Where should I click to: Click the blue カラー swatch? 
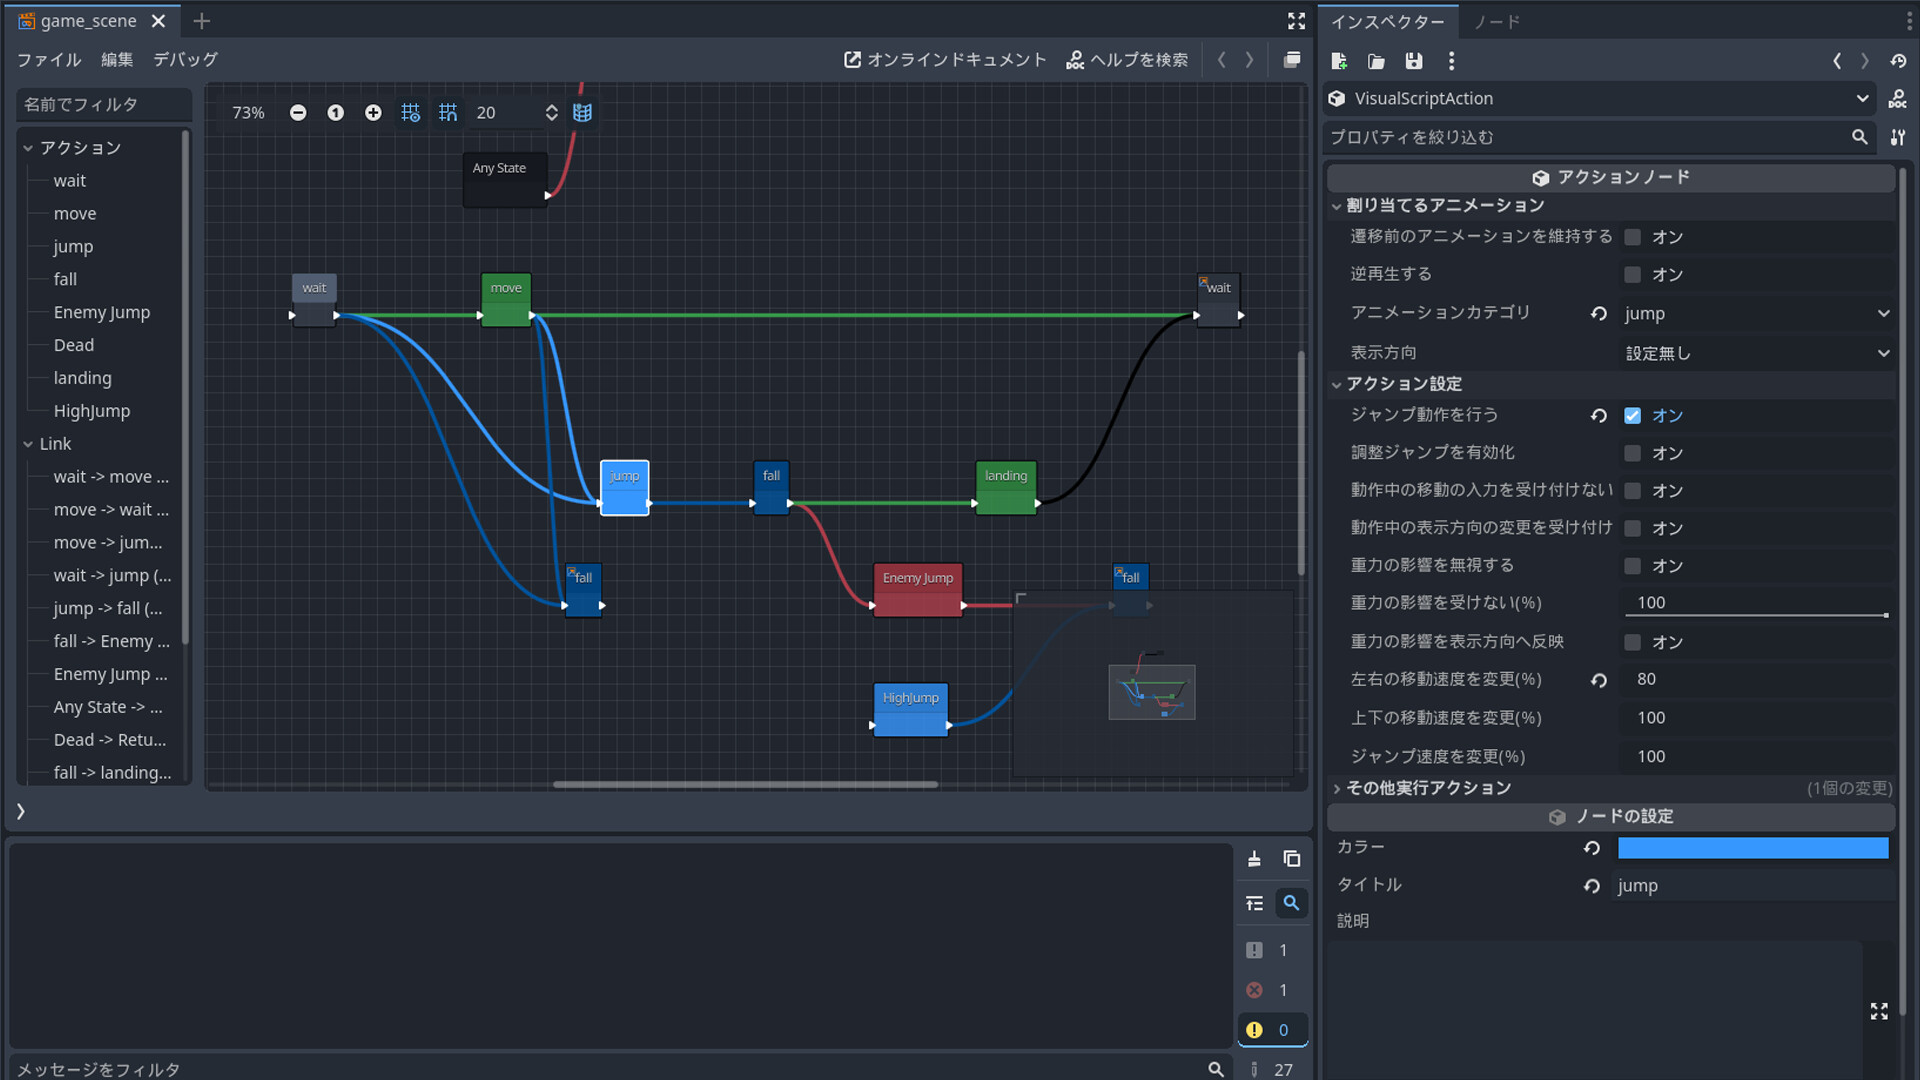pos(1752,848)
